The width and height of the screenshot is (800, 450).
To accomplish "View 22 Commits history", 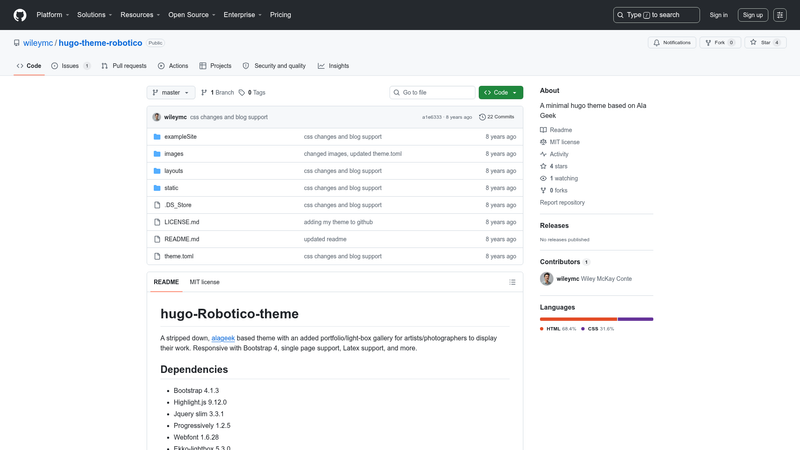I will pyautogui.click(x=496, y=117).
